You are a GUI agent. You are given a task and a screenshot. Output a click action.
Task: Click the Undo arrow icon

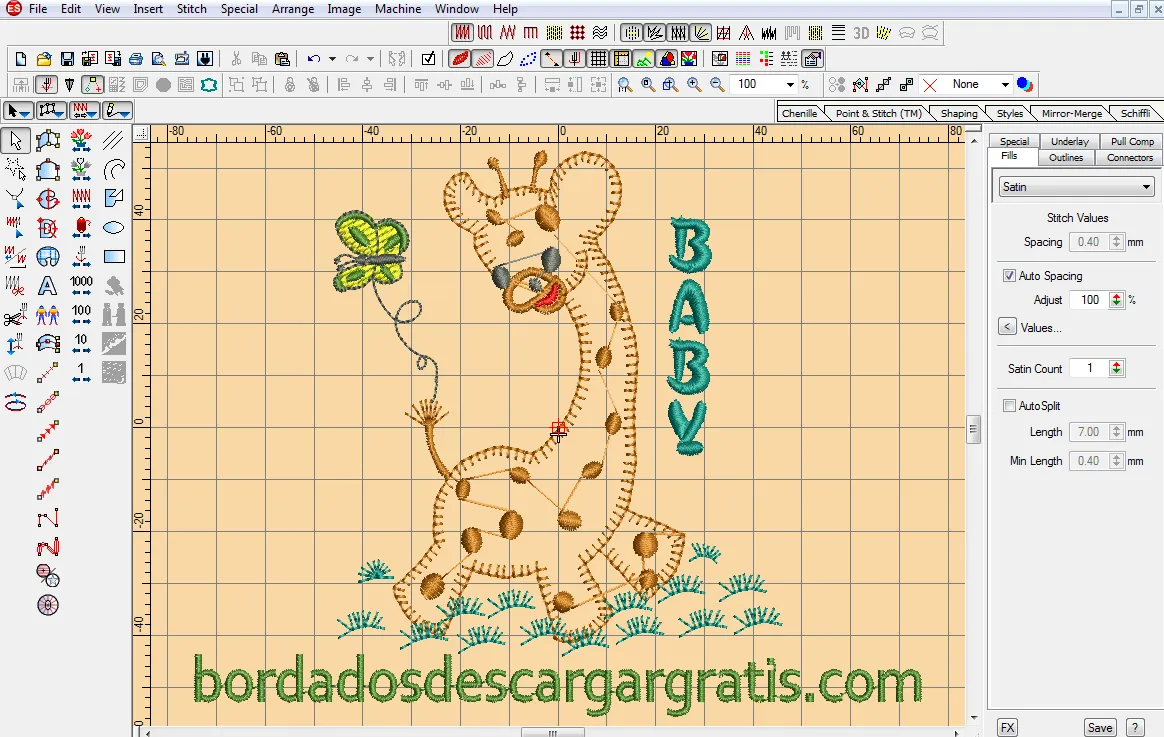312,58
